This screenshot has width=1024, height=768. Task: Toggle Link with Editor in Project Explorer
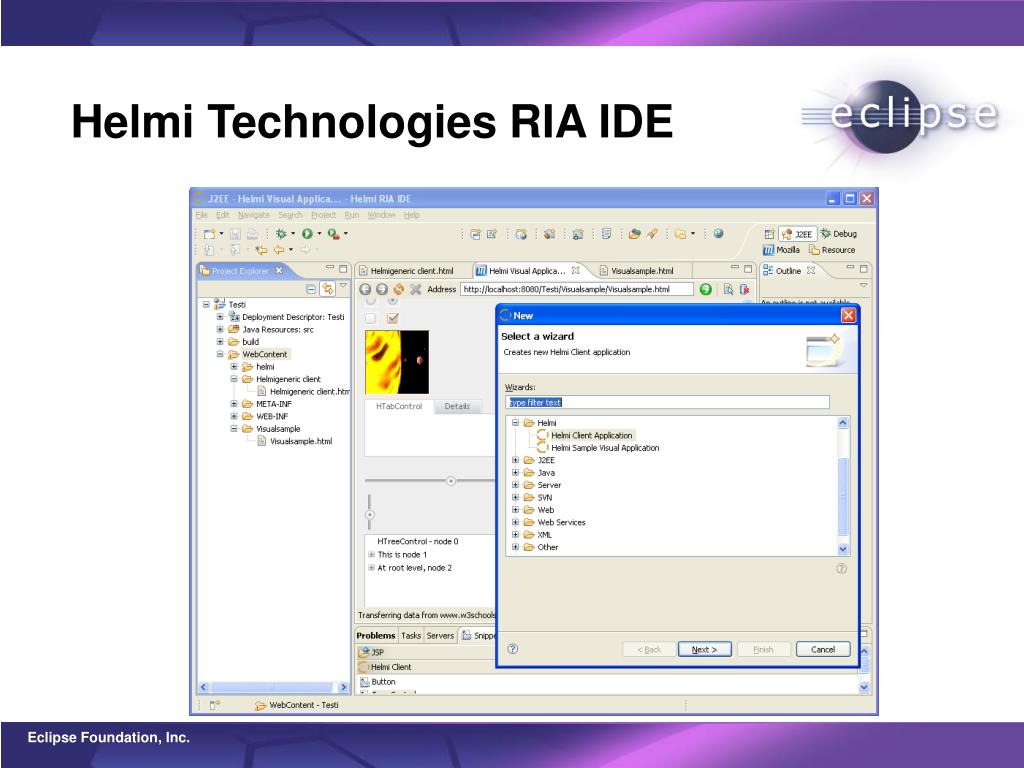327,289
